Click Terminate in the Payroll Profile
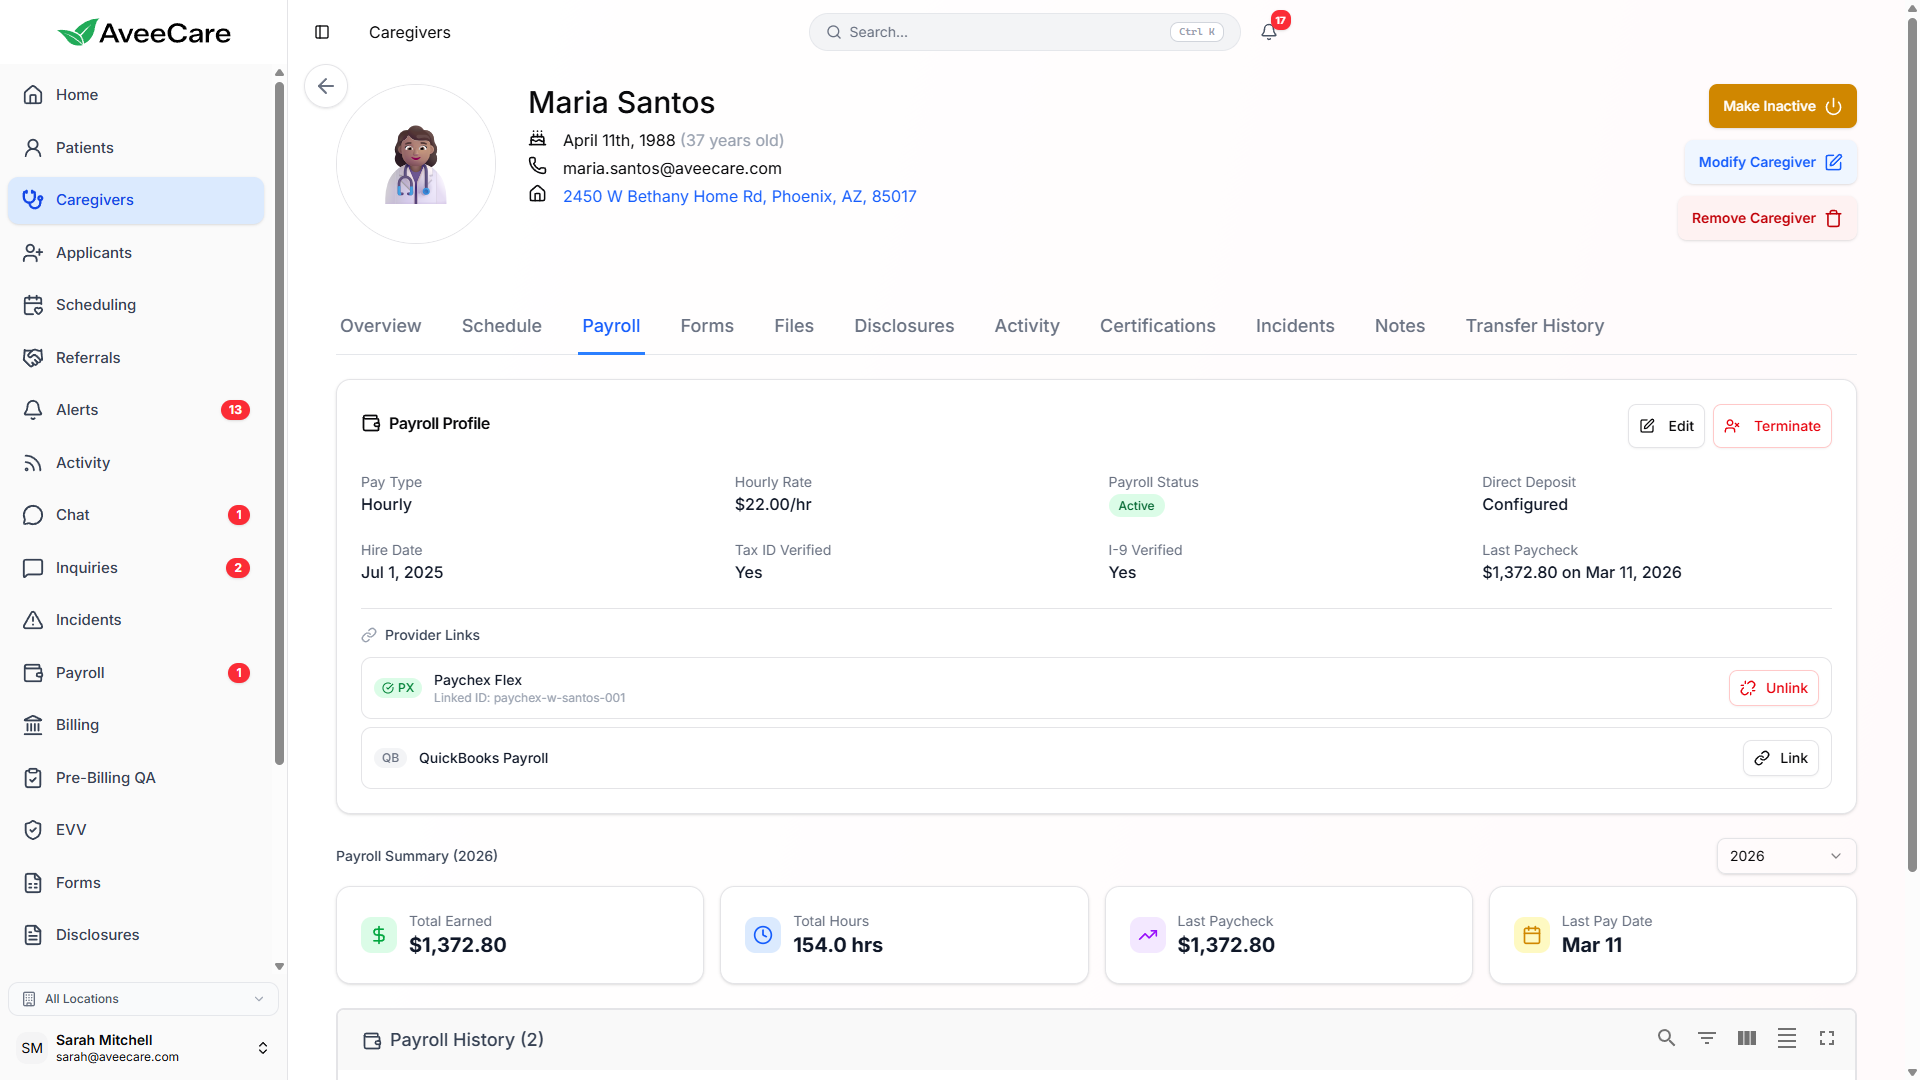The width and height of the screenshot is (1920, 1080). [1772, 425]
